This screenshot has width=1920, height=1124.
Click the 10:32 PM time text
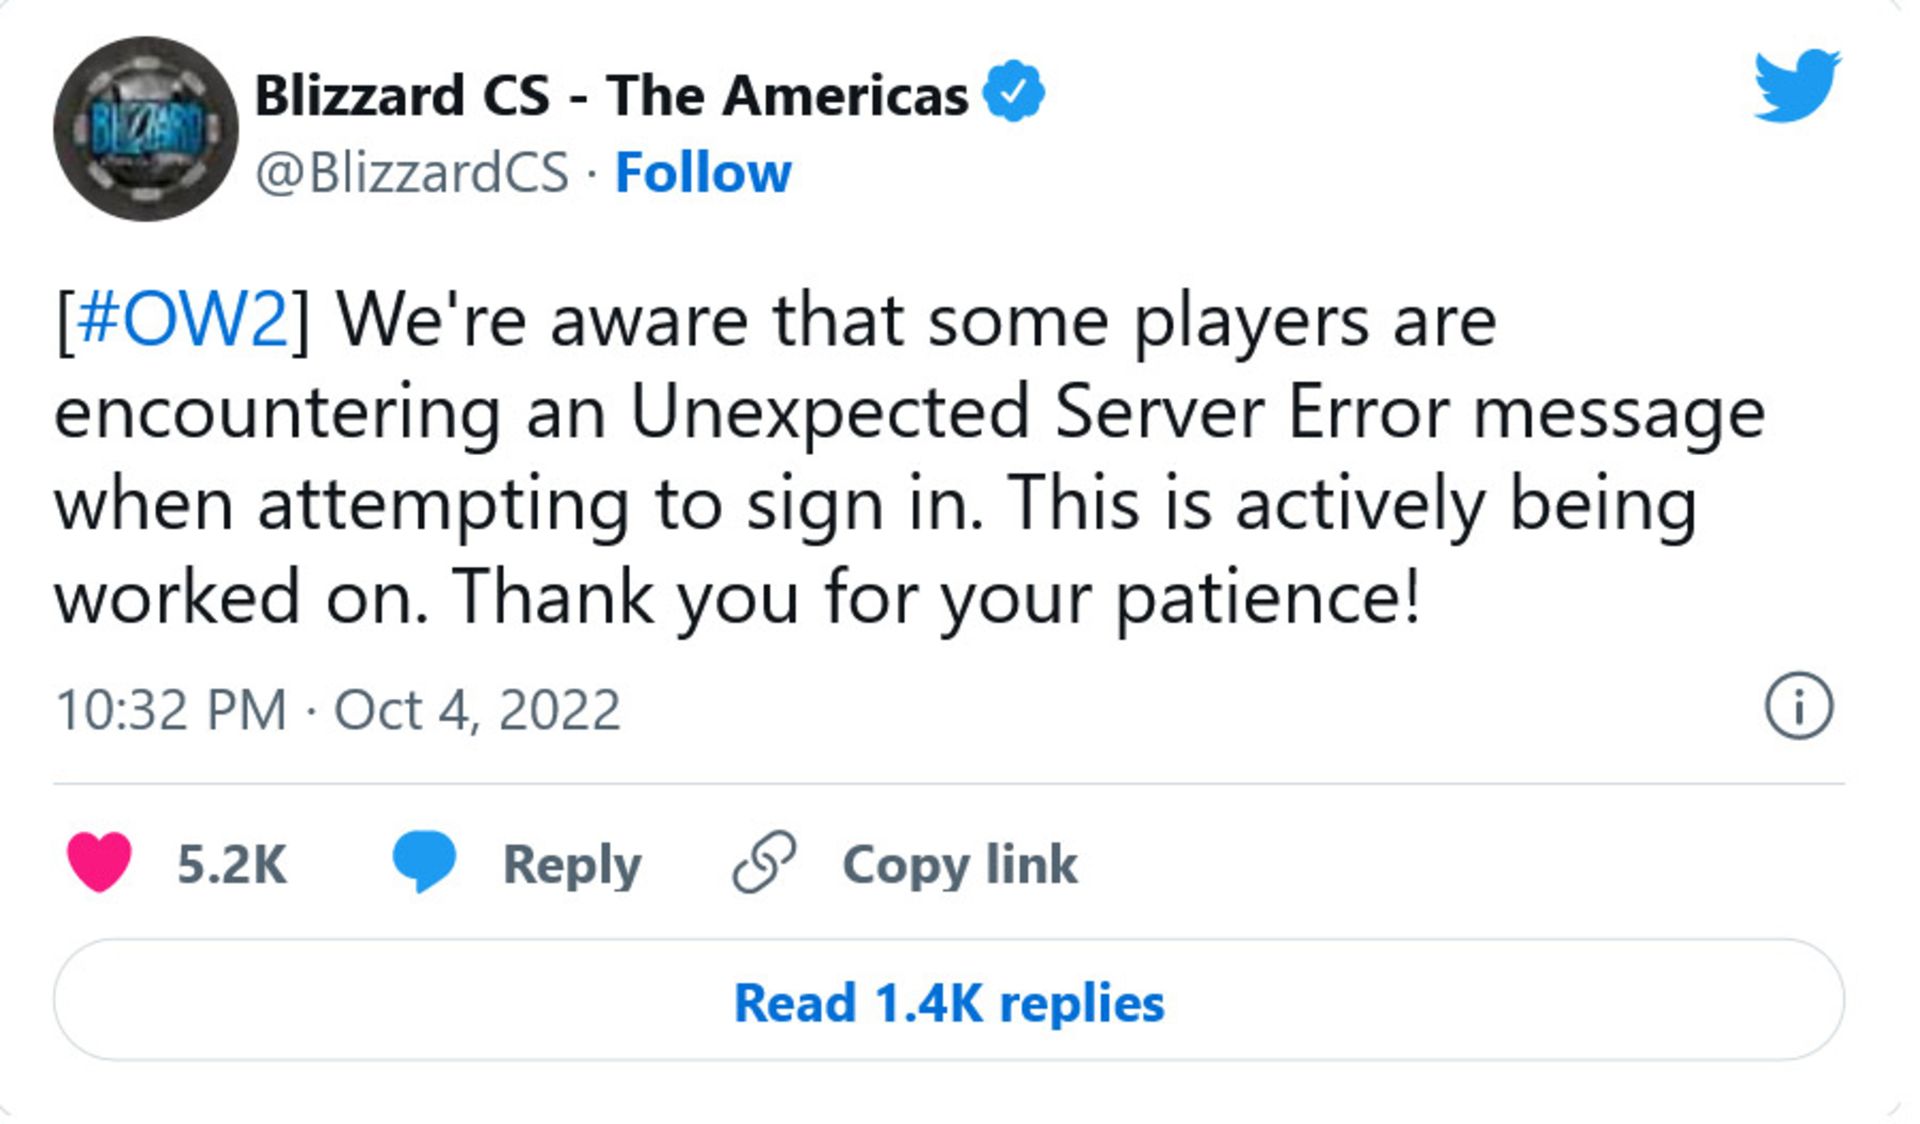click(171, 710)
